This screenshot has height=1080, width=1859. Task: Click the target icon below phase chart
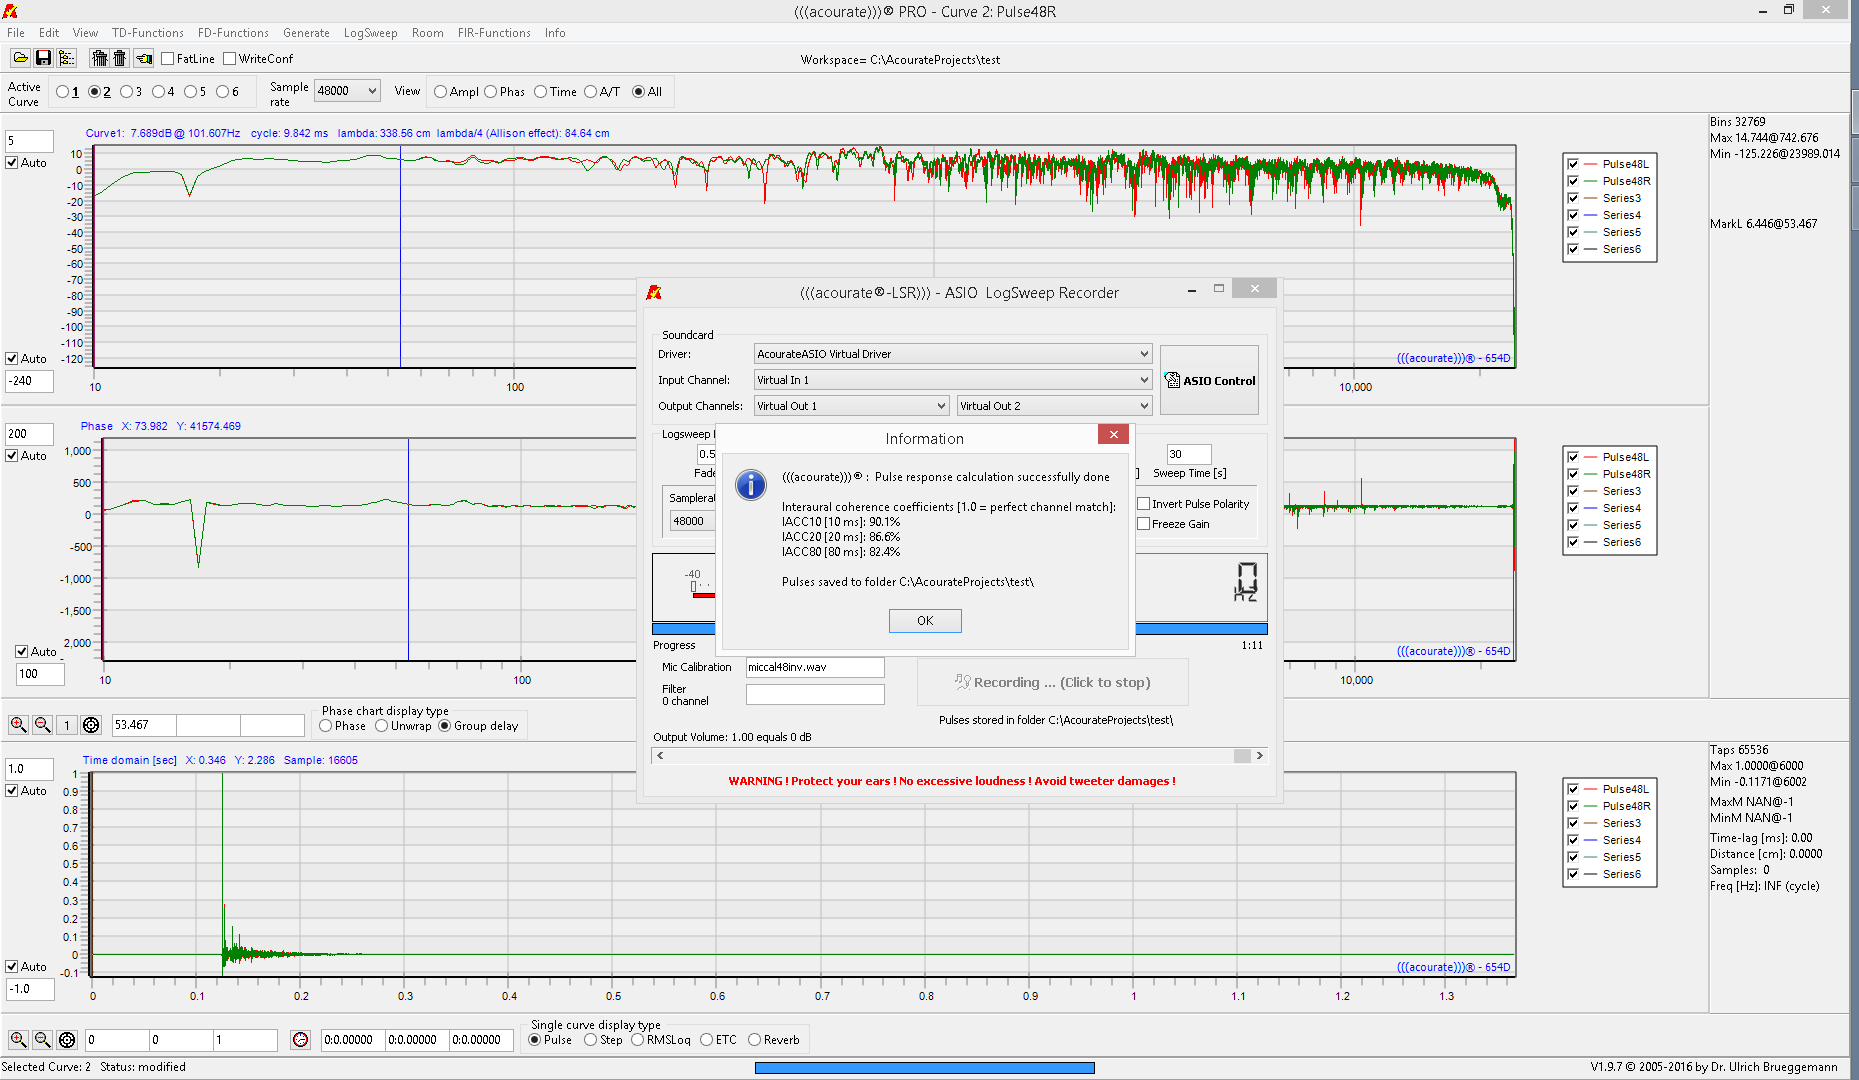click(x=91, y=725)
